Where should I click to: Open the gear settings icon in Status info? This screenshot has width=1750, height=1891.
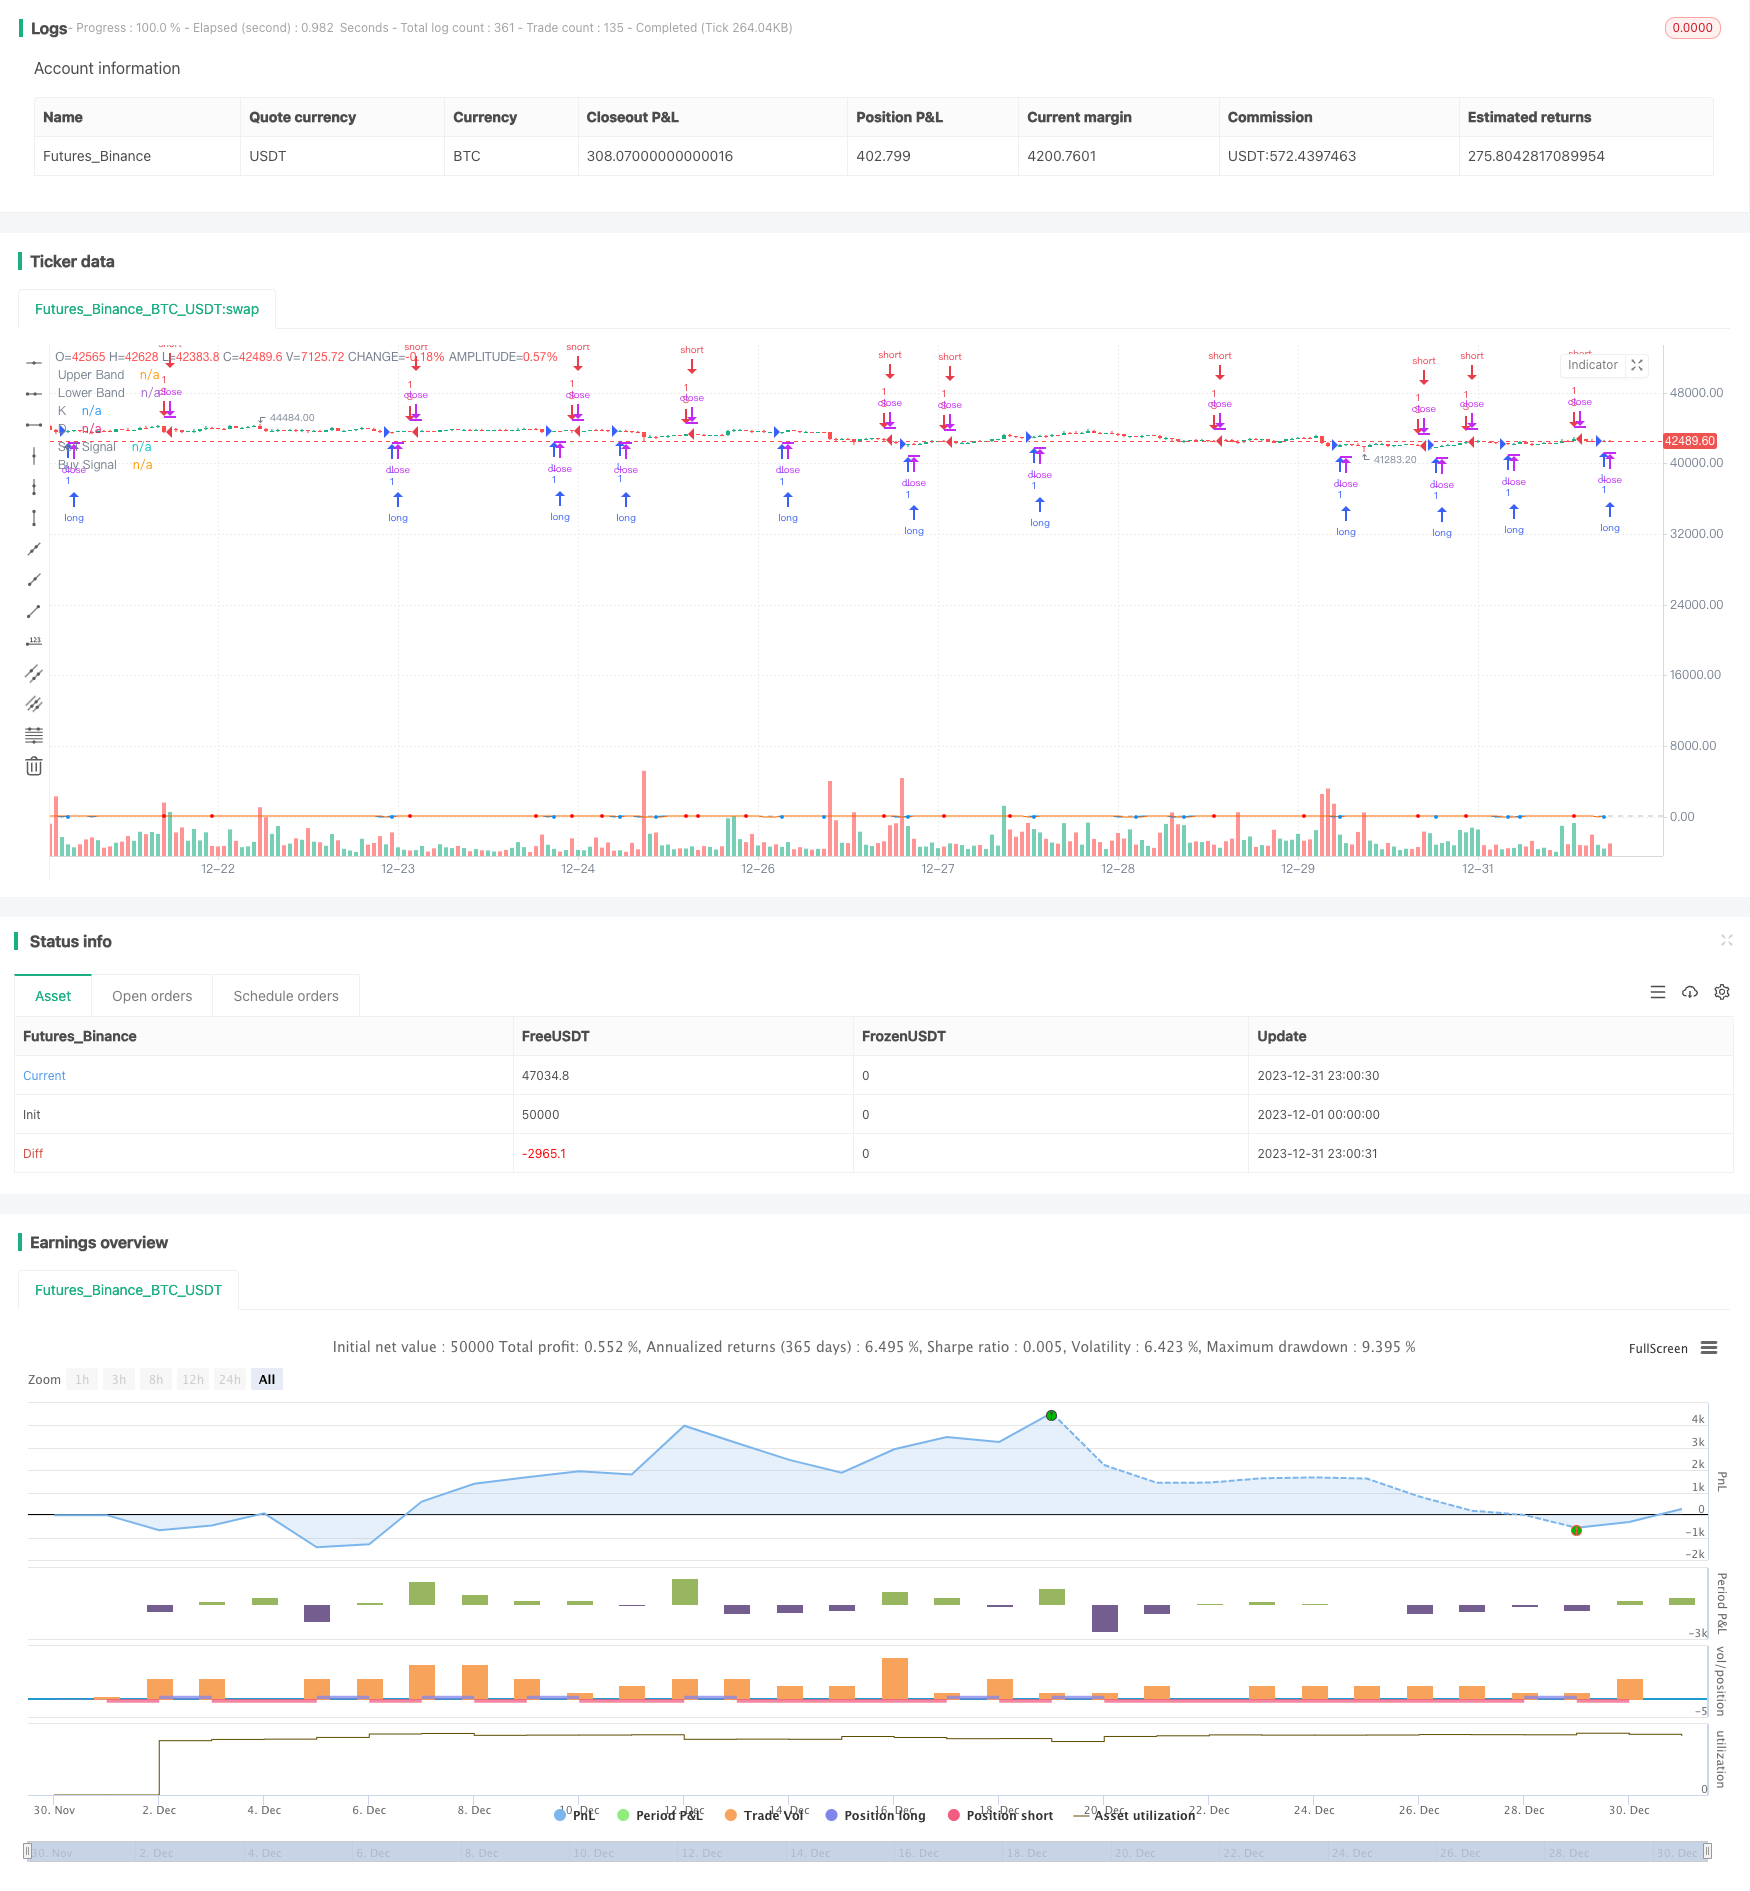pyautogui.click(x=1722, y=992)
